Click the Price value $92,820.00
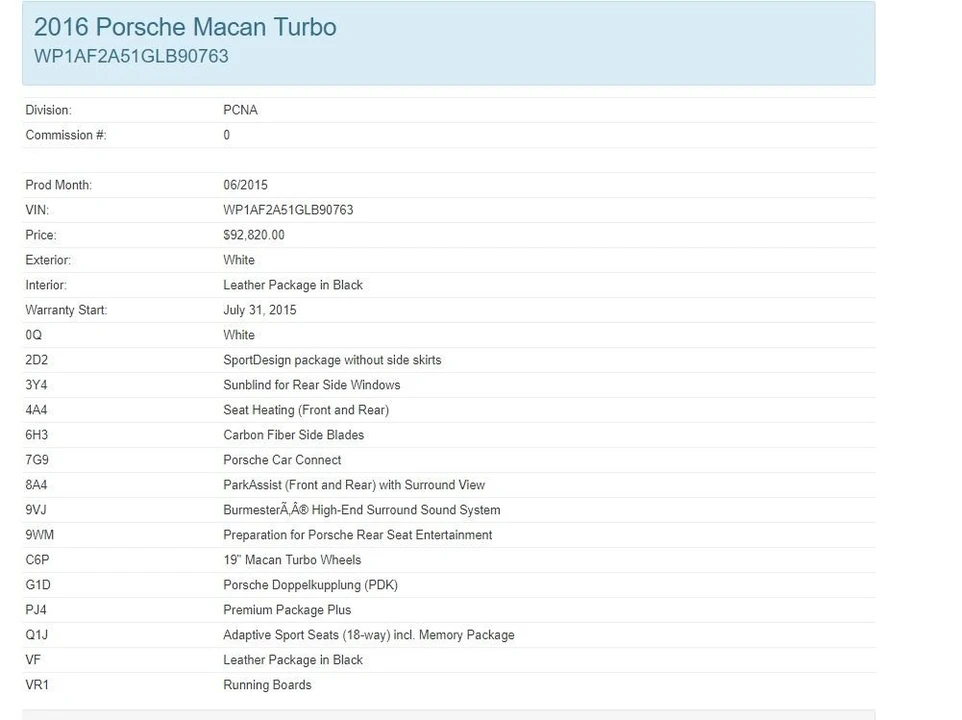962x720 pixels. click(254, 235)
